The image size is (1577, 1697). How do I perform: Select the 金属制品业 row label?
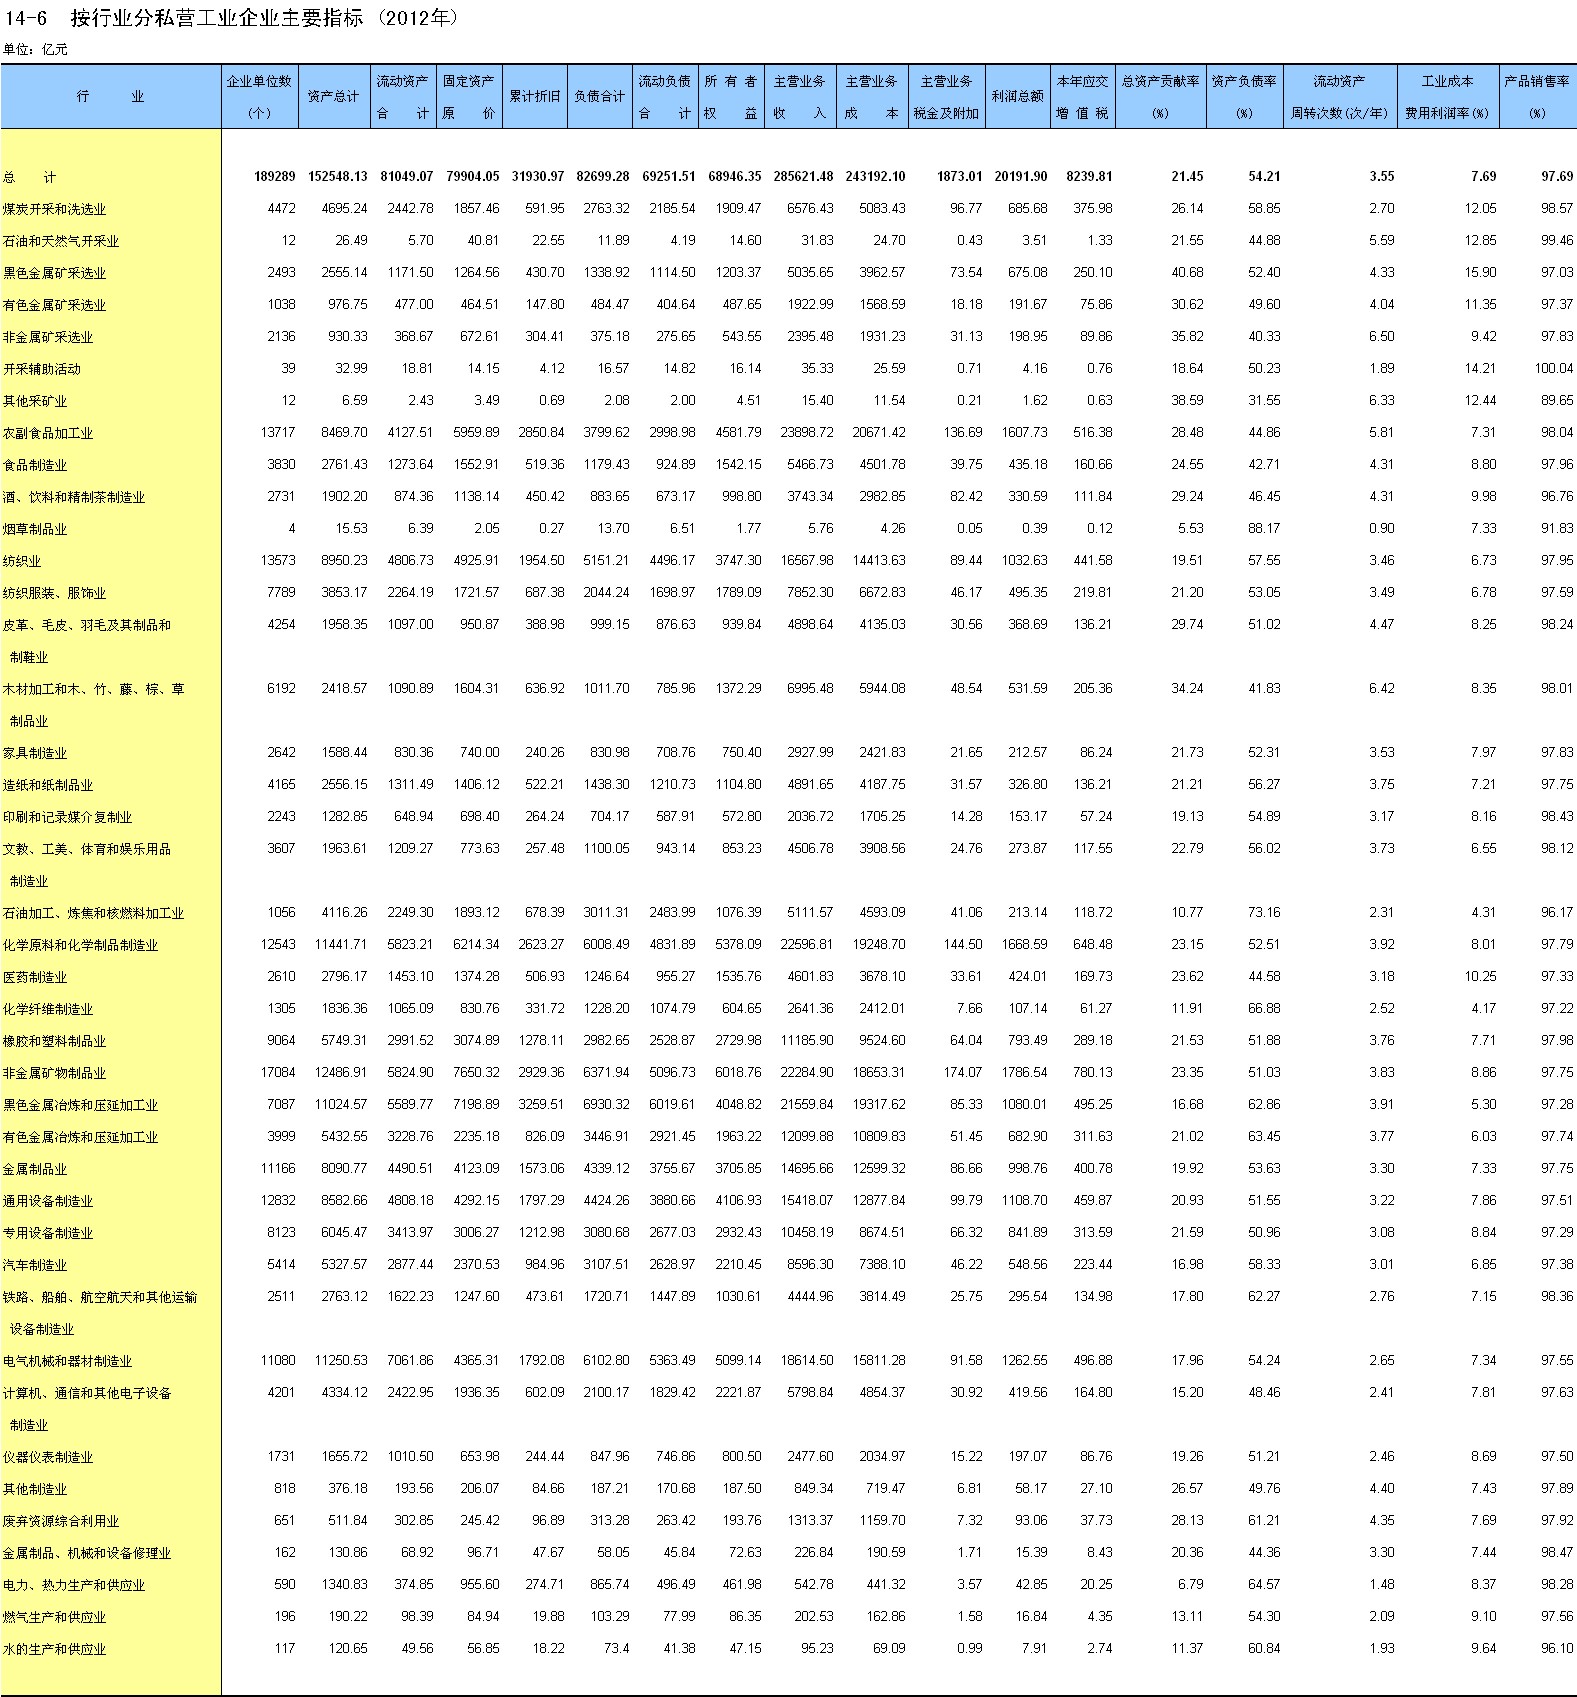(35, 1169)
